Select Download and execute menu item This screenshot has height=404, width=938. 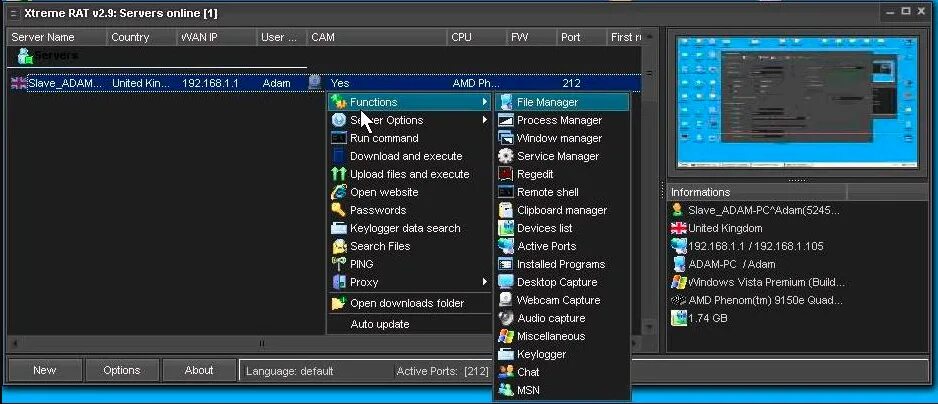tap(409, 156)
